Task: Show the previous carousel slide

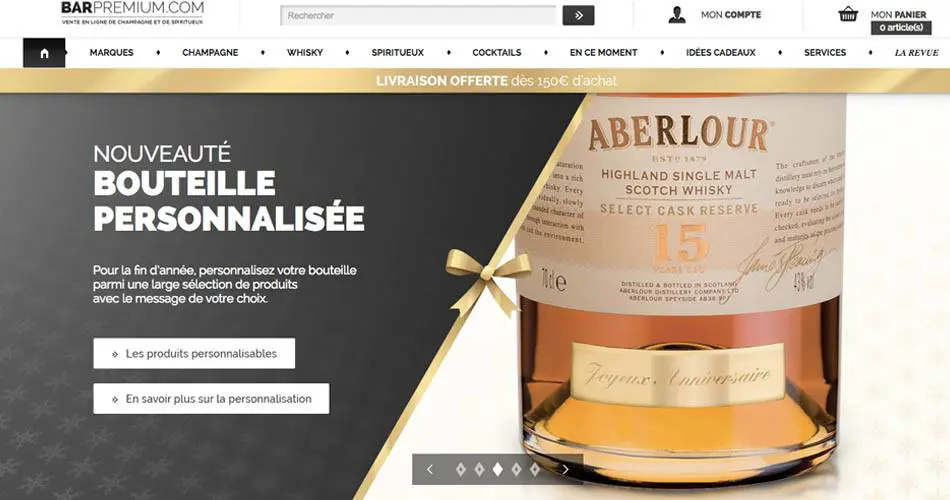Action: pos(430,469)
